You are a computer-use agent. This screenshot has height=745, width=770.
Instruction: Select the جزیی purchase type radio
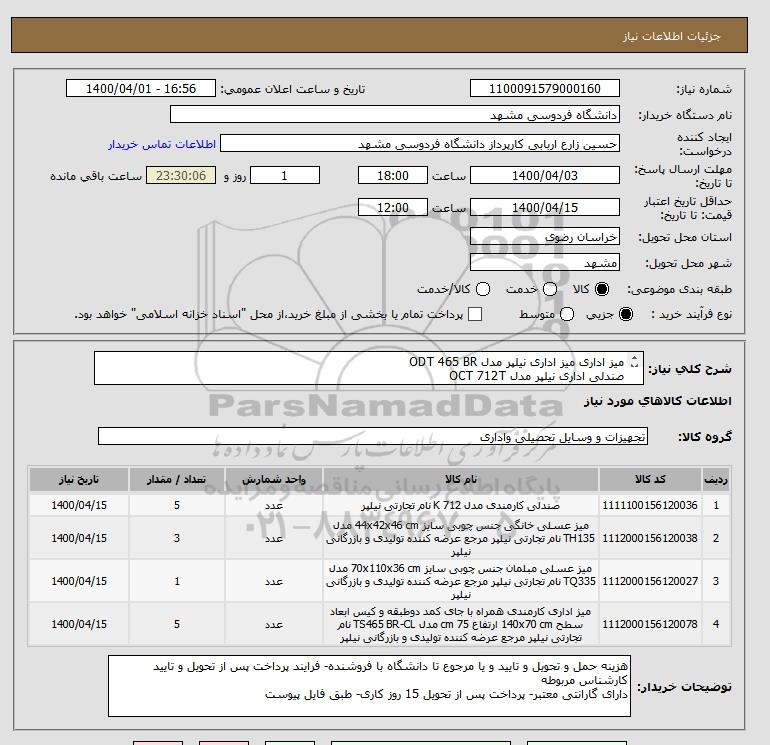tap(626, 314)
